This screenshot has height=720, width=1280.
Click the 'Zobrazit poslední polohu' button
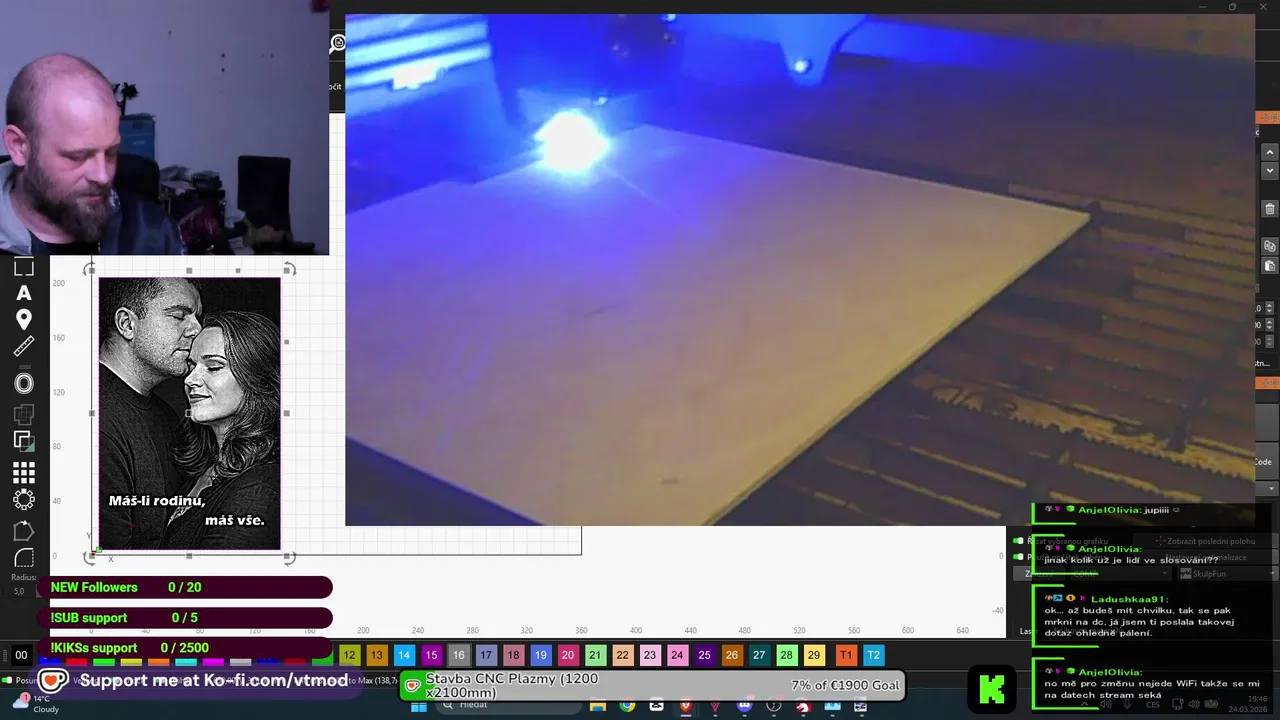pos(1205,541)
